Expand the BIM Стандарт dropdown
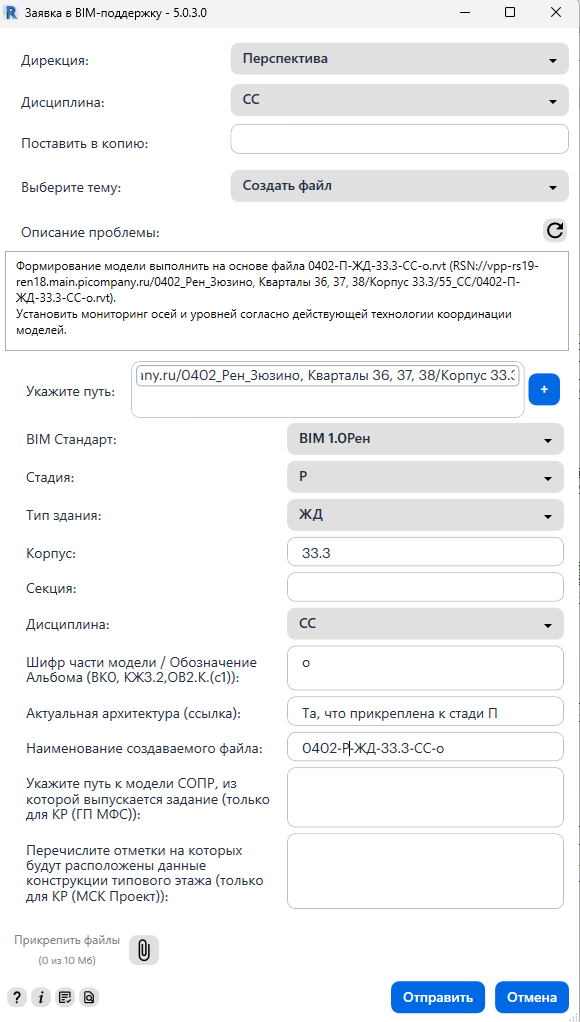This screenshot has height=1022, width=580. pyautogui.click(x=425, y=439)
